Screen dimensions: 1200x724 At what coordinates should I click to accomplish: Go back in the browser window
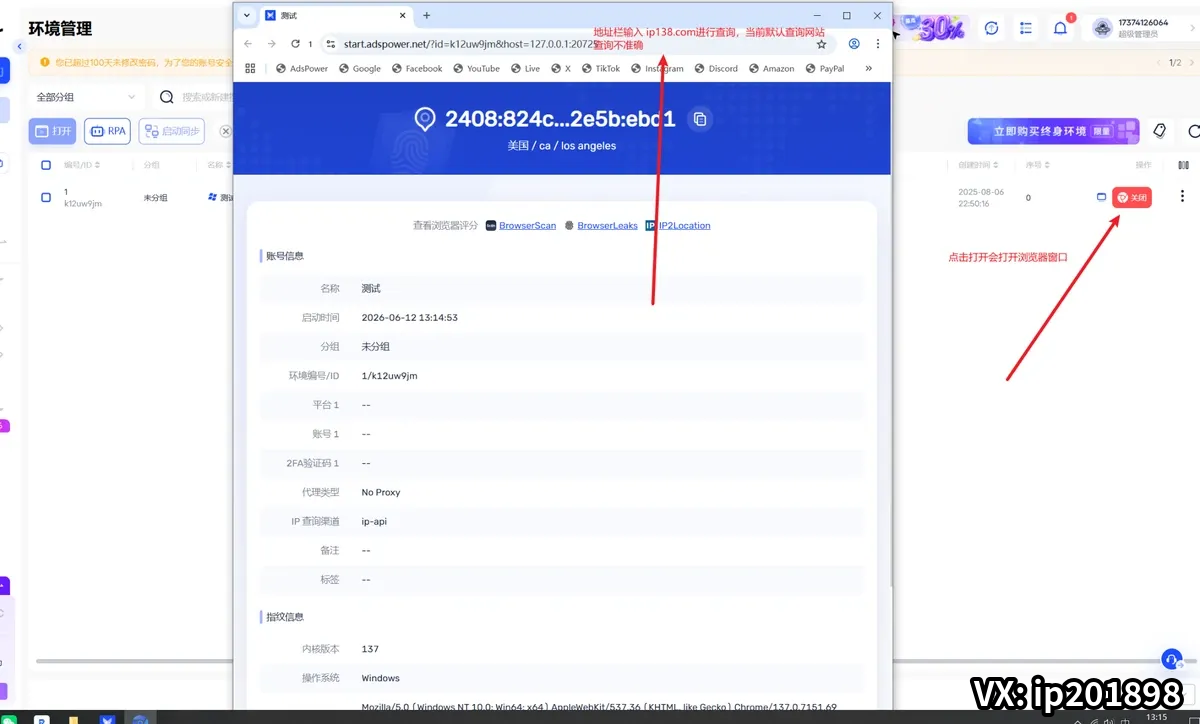pyautogui.click(x=248, y=44)
